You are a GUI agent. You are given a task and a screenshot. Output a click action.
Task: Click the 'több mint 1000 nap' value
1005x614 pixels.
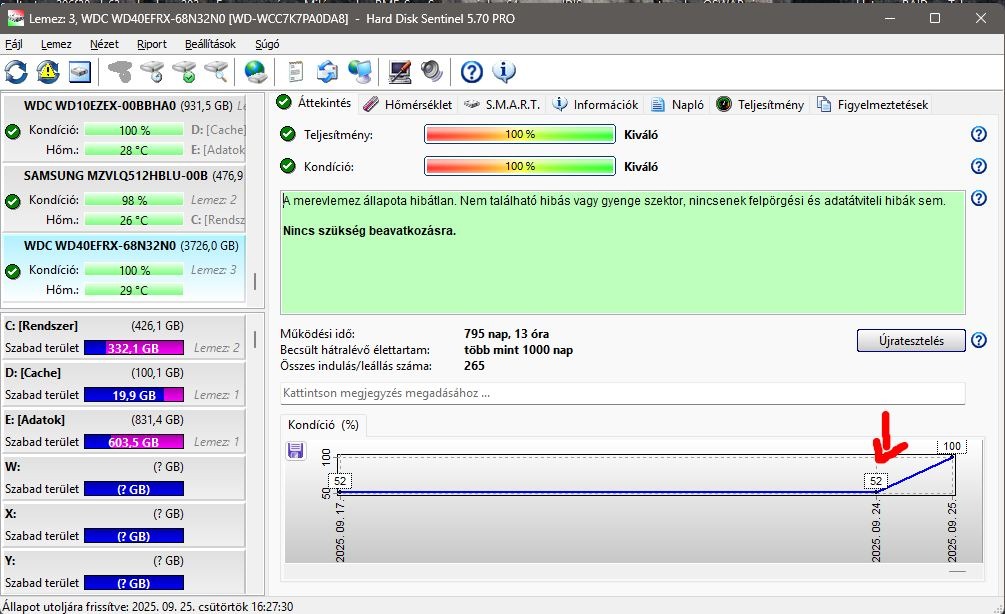[x=519, y=350]
